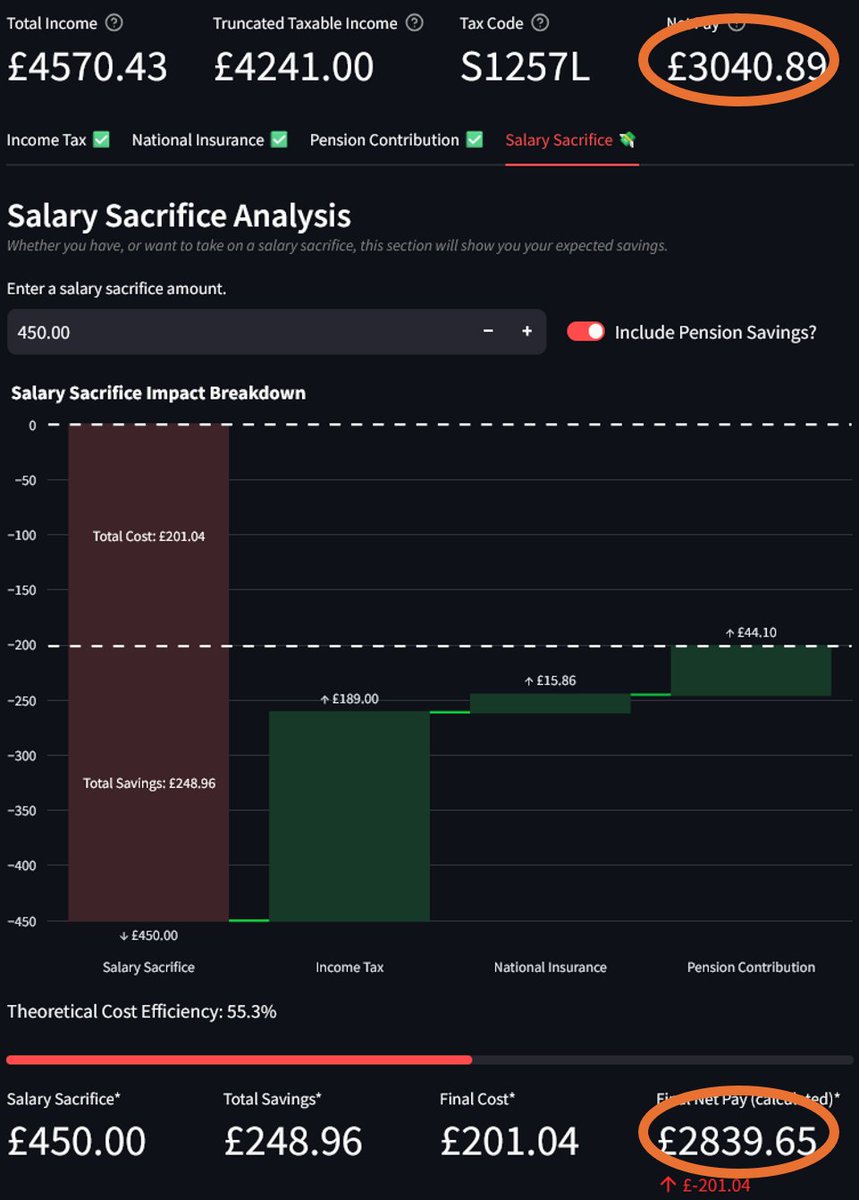Open help tooltip beside Tax Code

pyautogui.click(x=541, y=23)
